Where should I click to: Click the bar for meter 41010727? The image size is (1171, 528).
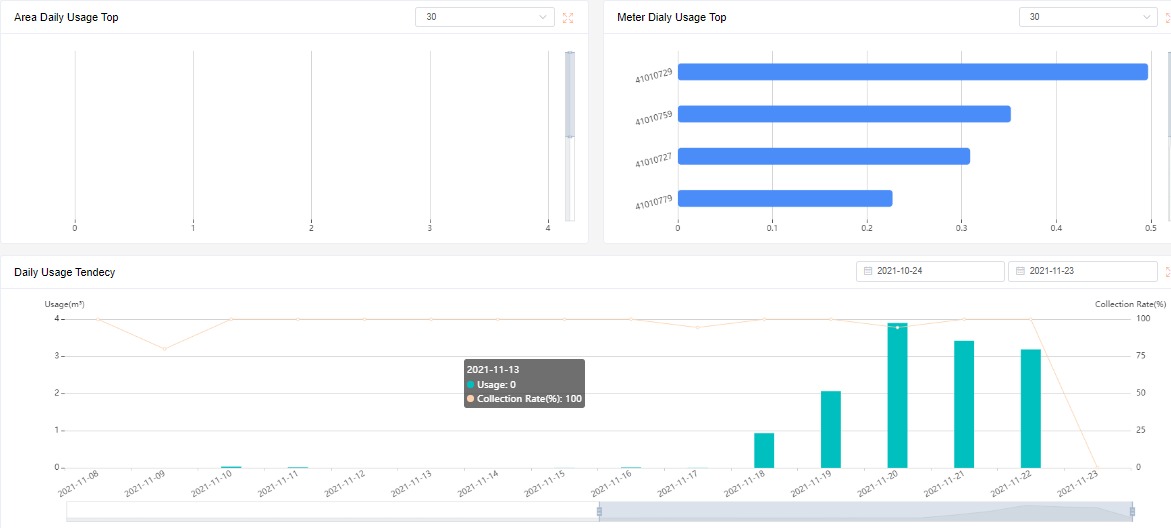coord(823,156)
